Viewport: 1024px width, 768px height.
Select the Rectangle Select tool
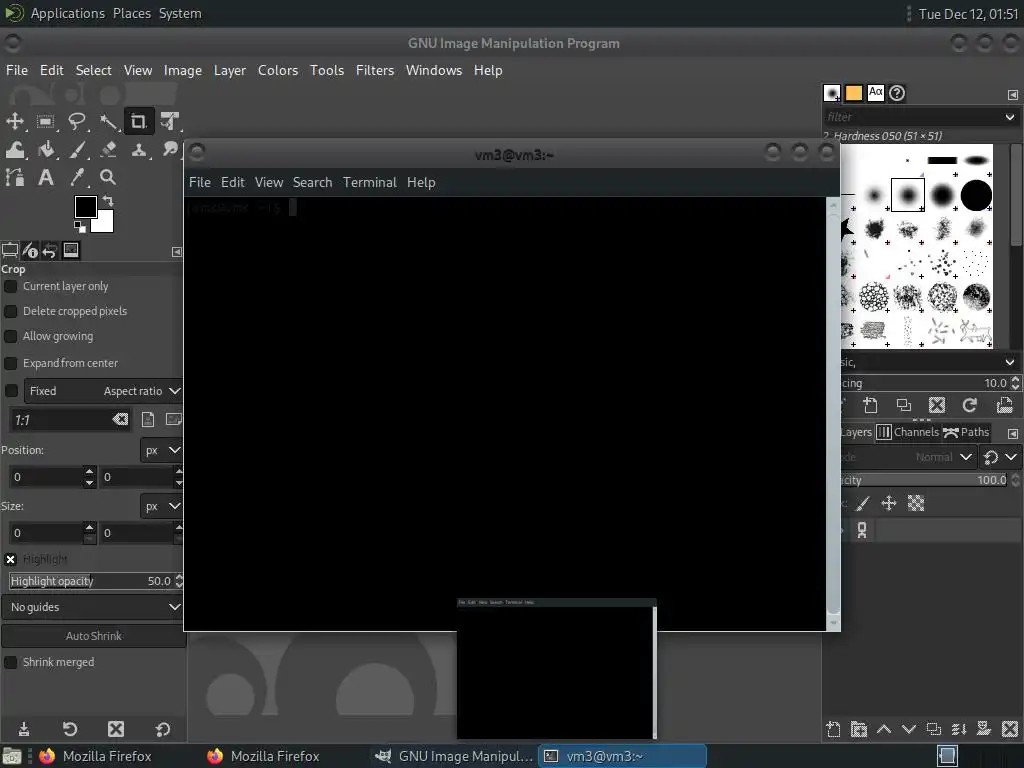(x=46, y=121)
